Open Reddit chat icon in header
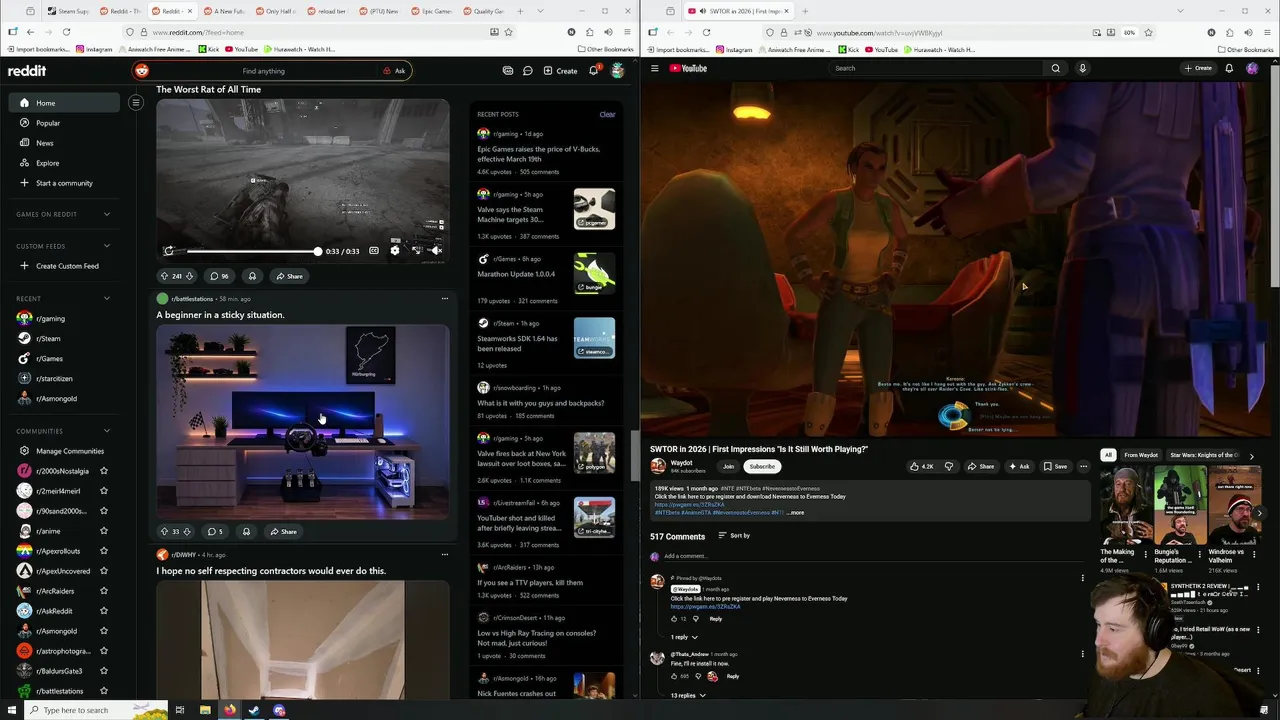The width and height of the screenshot is (1280, 720). point(527,71)
